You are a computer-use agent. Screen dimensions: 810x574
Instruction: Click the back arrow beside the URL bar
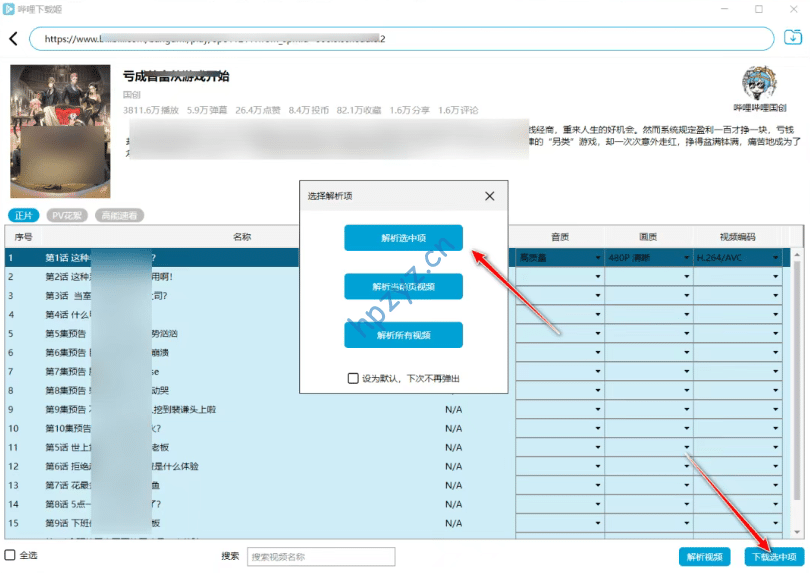pyautogui.click(x=13, y=39)
